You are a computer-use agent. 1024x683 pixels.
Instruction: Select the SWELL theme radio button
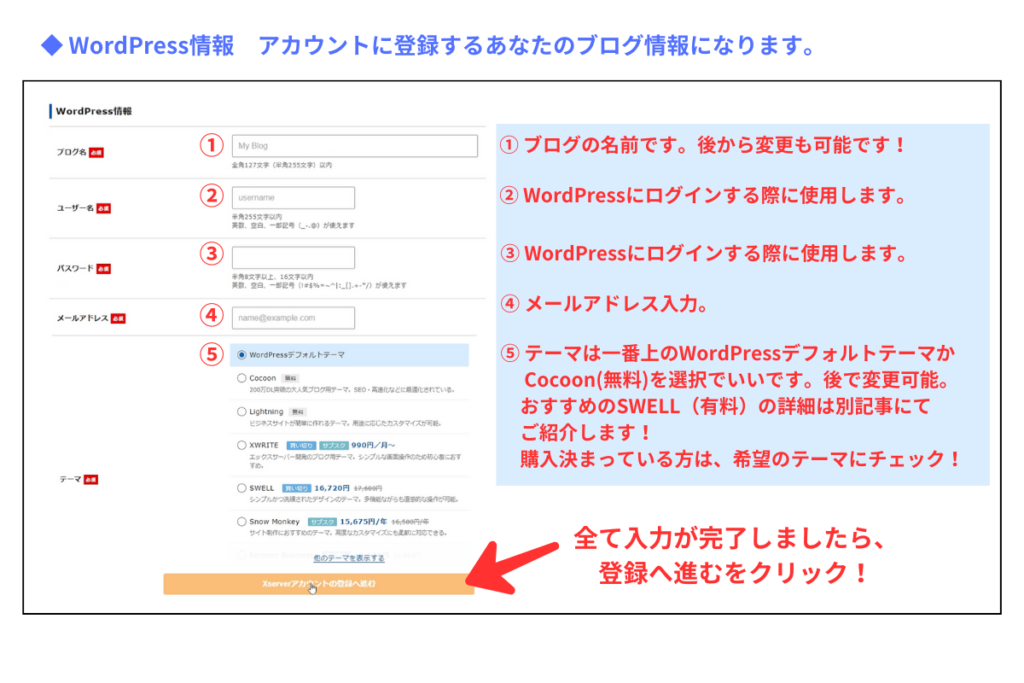pyautogui.click(x=242, y=488)
